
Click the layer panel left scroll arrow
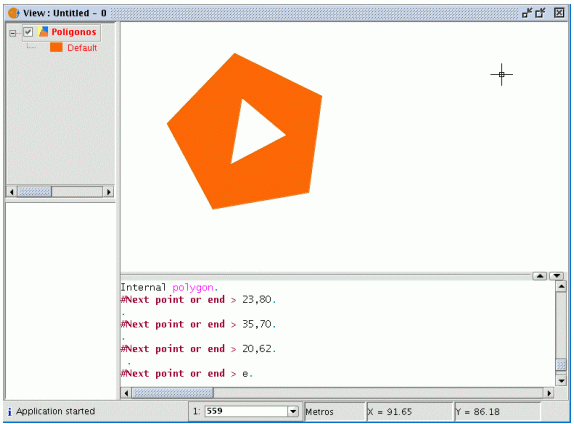click(x=12, y=192)
